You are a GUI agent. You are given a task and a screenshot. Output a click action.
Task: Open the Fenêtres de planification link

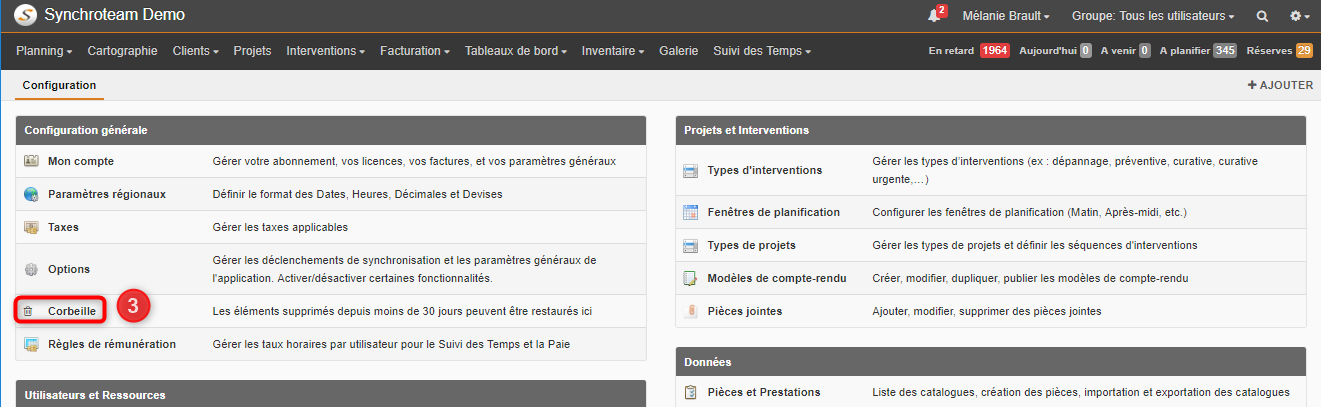774,212
